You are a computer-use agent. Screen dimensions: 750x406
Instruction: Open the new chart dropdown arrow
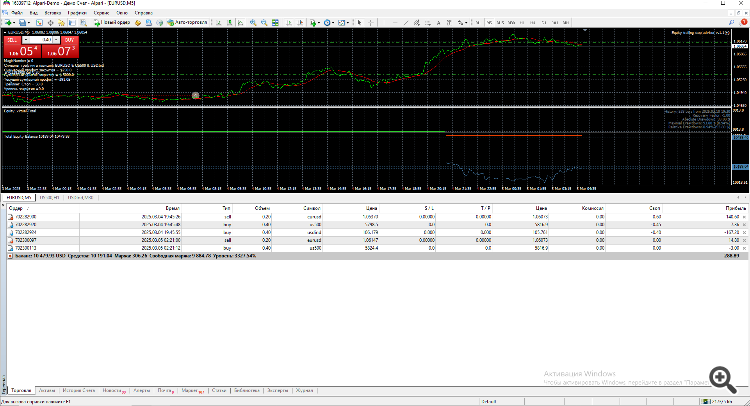click(x=16, y=22)
